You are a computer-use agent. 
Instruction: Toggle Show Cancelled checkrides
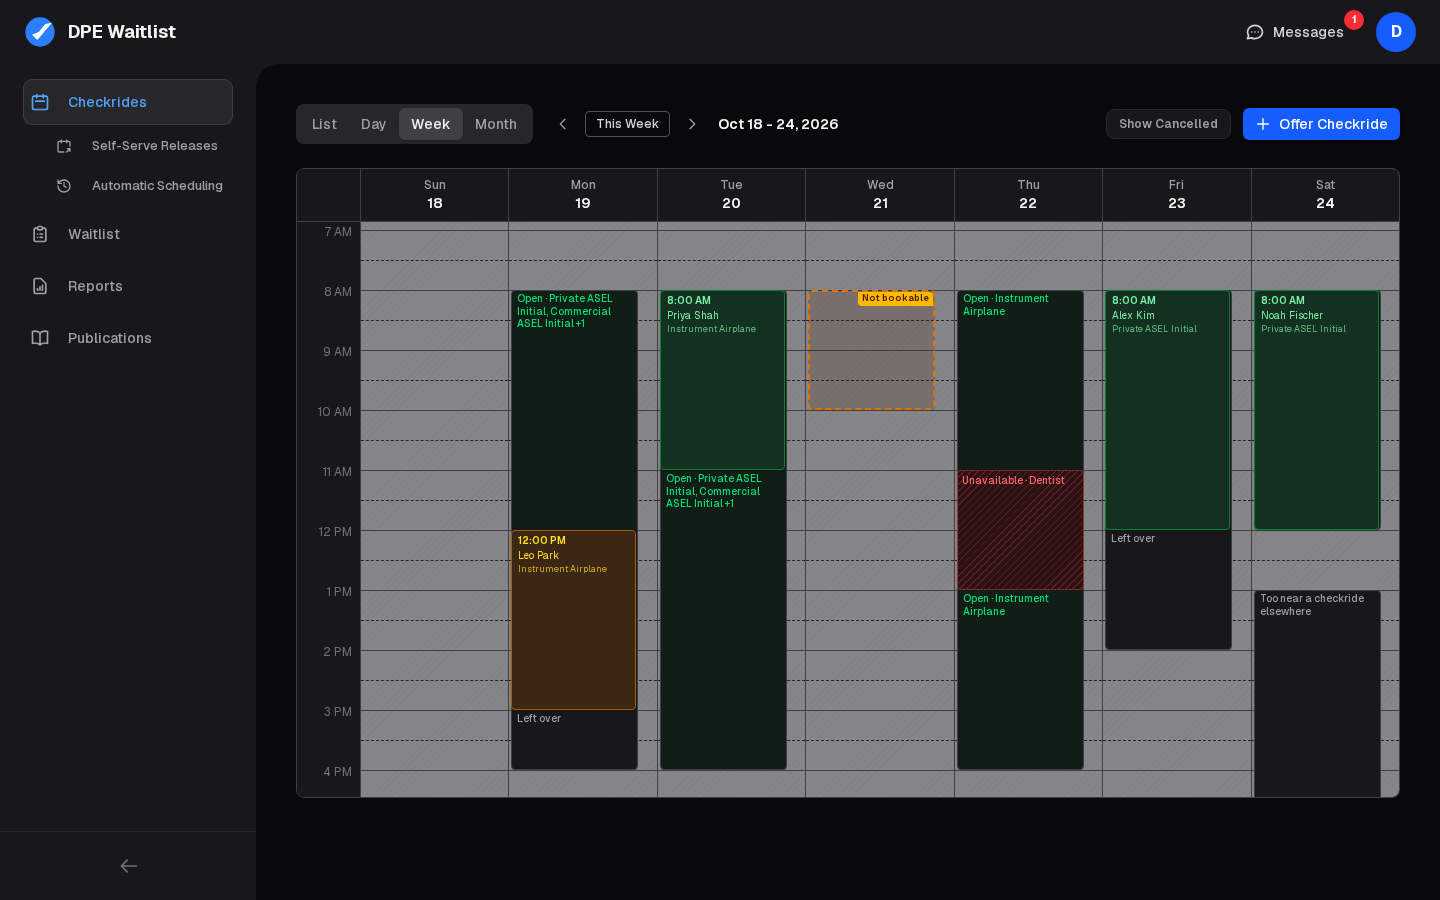click(1168, 124)
